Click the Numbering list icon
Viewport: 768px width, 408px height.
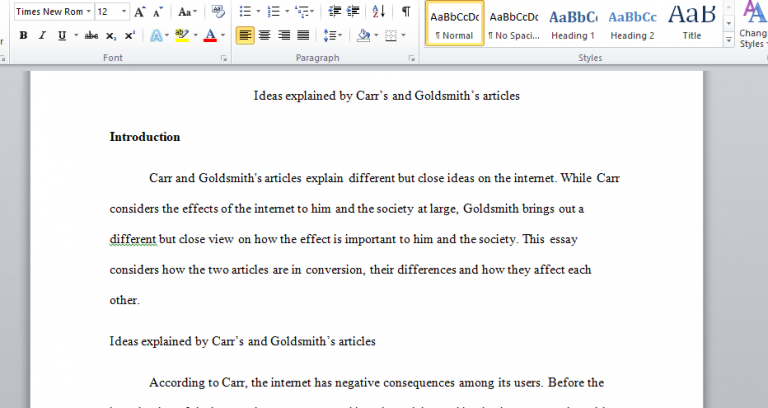[x=274, y=11]
